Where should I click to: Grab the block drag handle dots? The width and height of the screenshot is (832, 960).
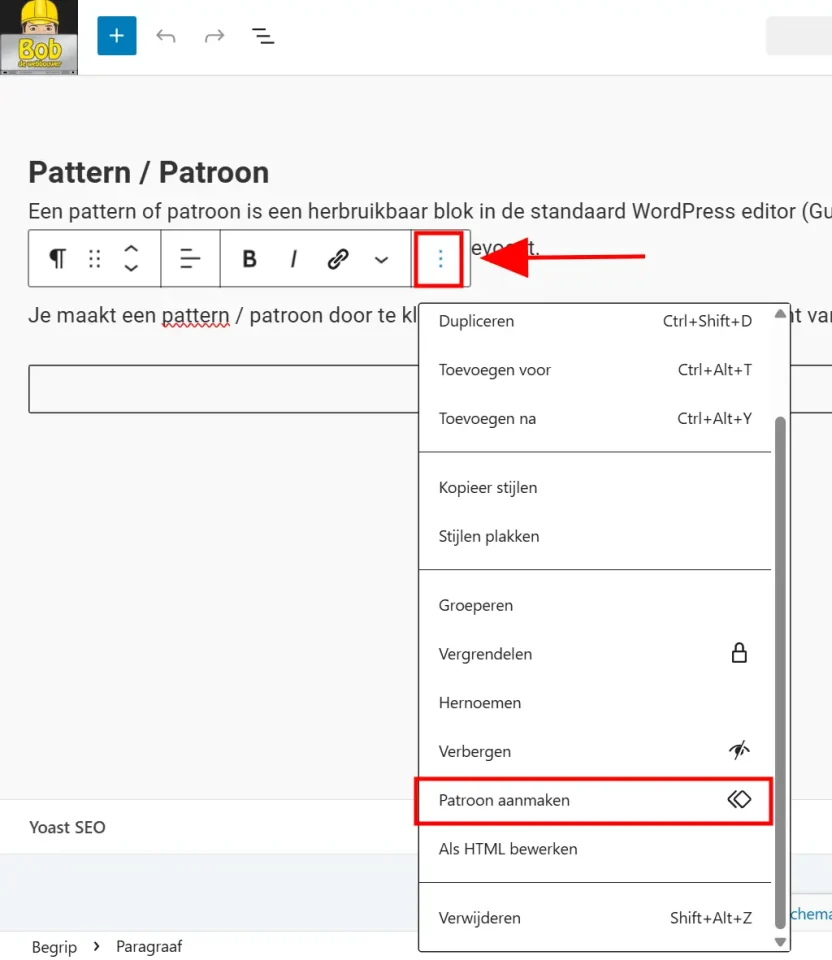pos(94,258)
